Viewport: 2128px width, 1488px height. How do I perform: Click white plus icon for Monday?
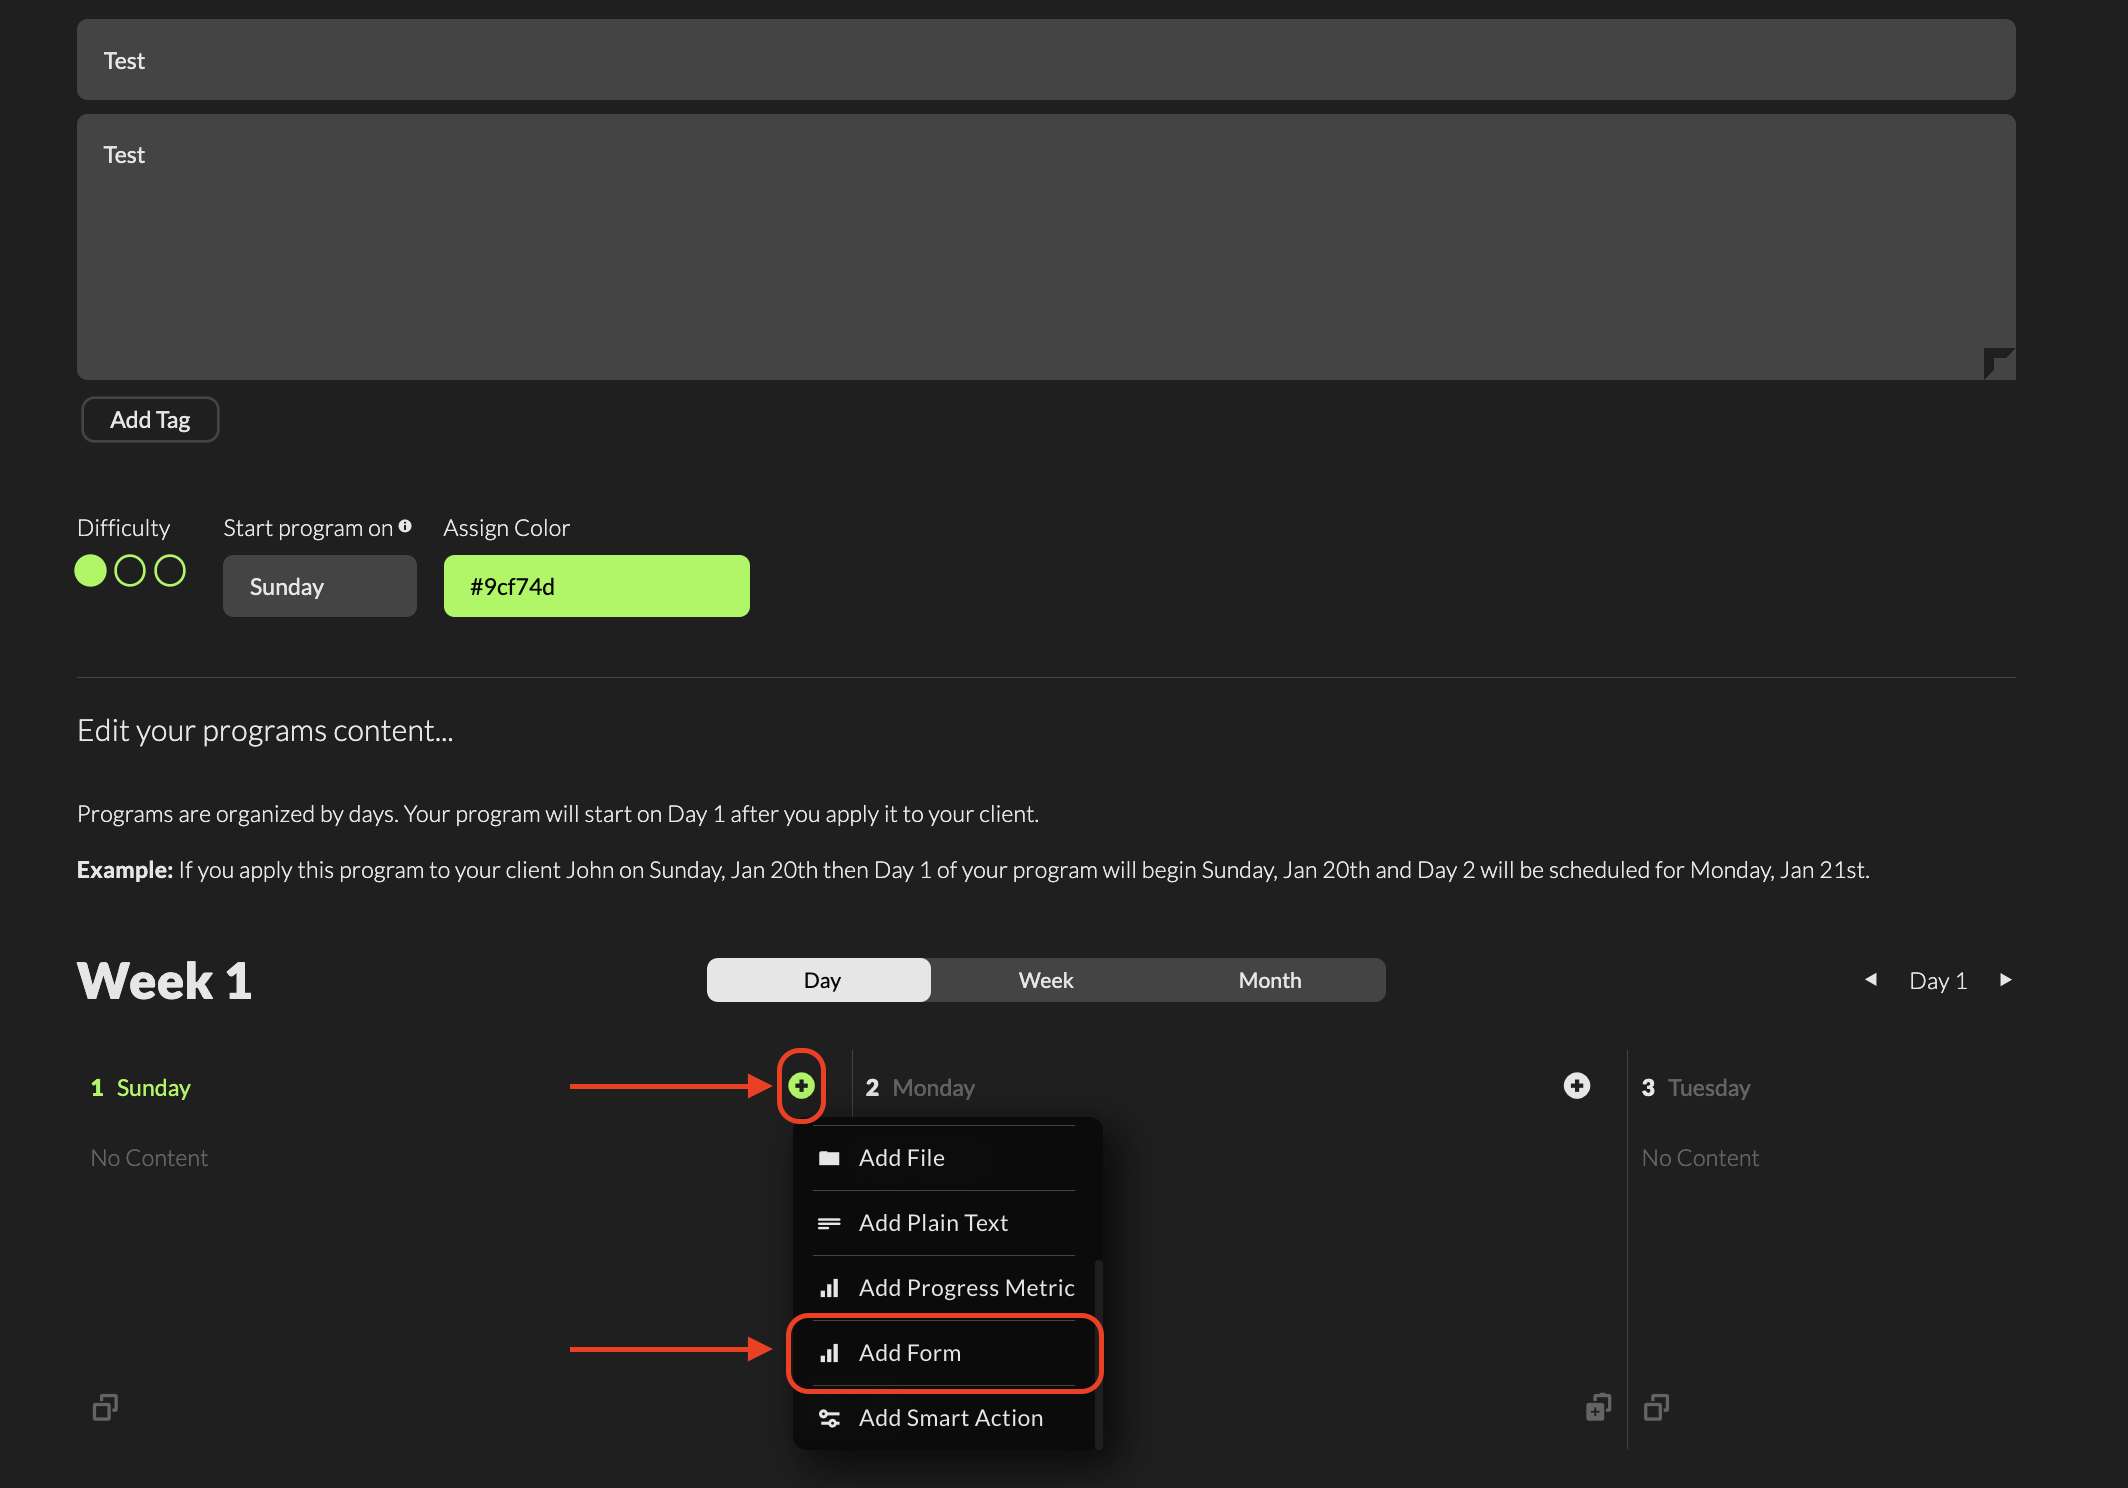point(1577,1086)
